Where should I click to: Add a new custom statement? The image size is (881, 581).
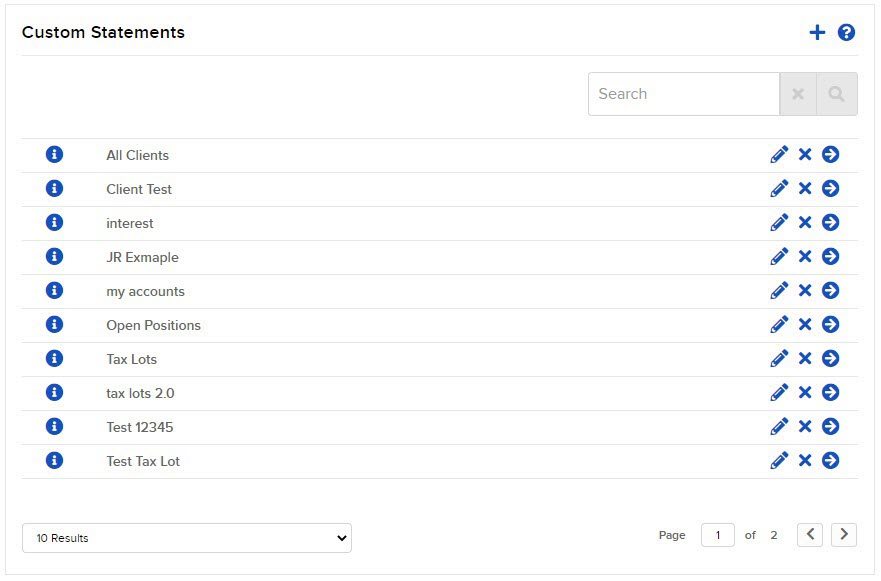(817, 31)
